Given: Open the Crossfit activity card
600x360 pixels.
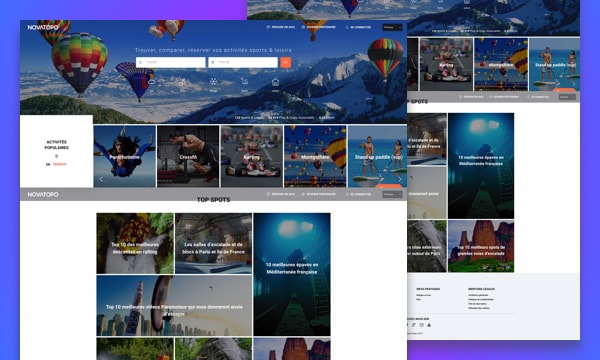Looking at the screenshot, I should pyautogui.click(x=188, y=156).
